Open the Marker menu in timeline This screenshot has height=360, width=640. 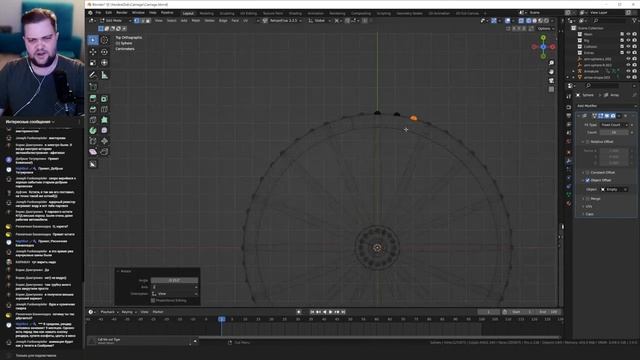(x=158, y=312)
